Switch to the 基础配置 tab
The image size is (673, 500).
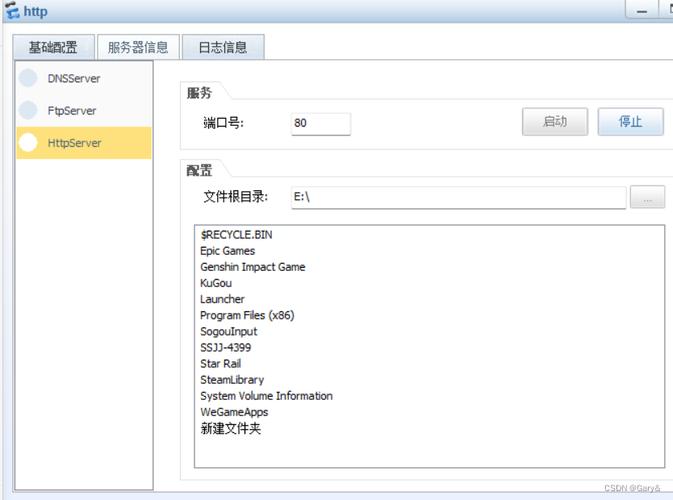53,47
